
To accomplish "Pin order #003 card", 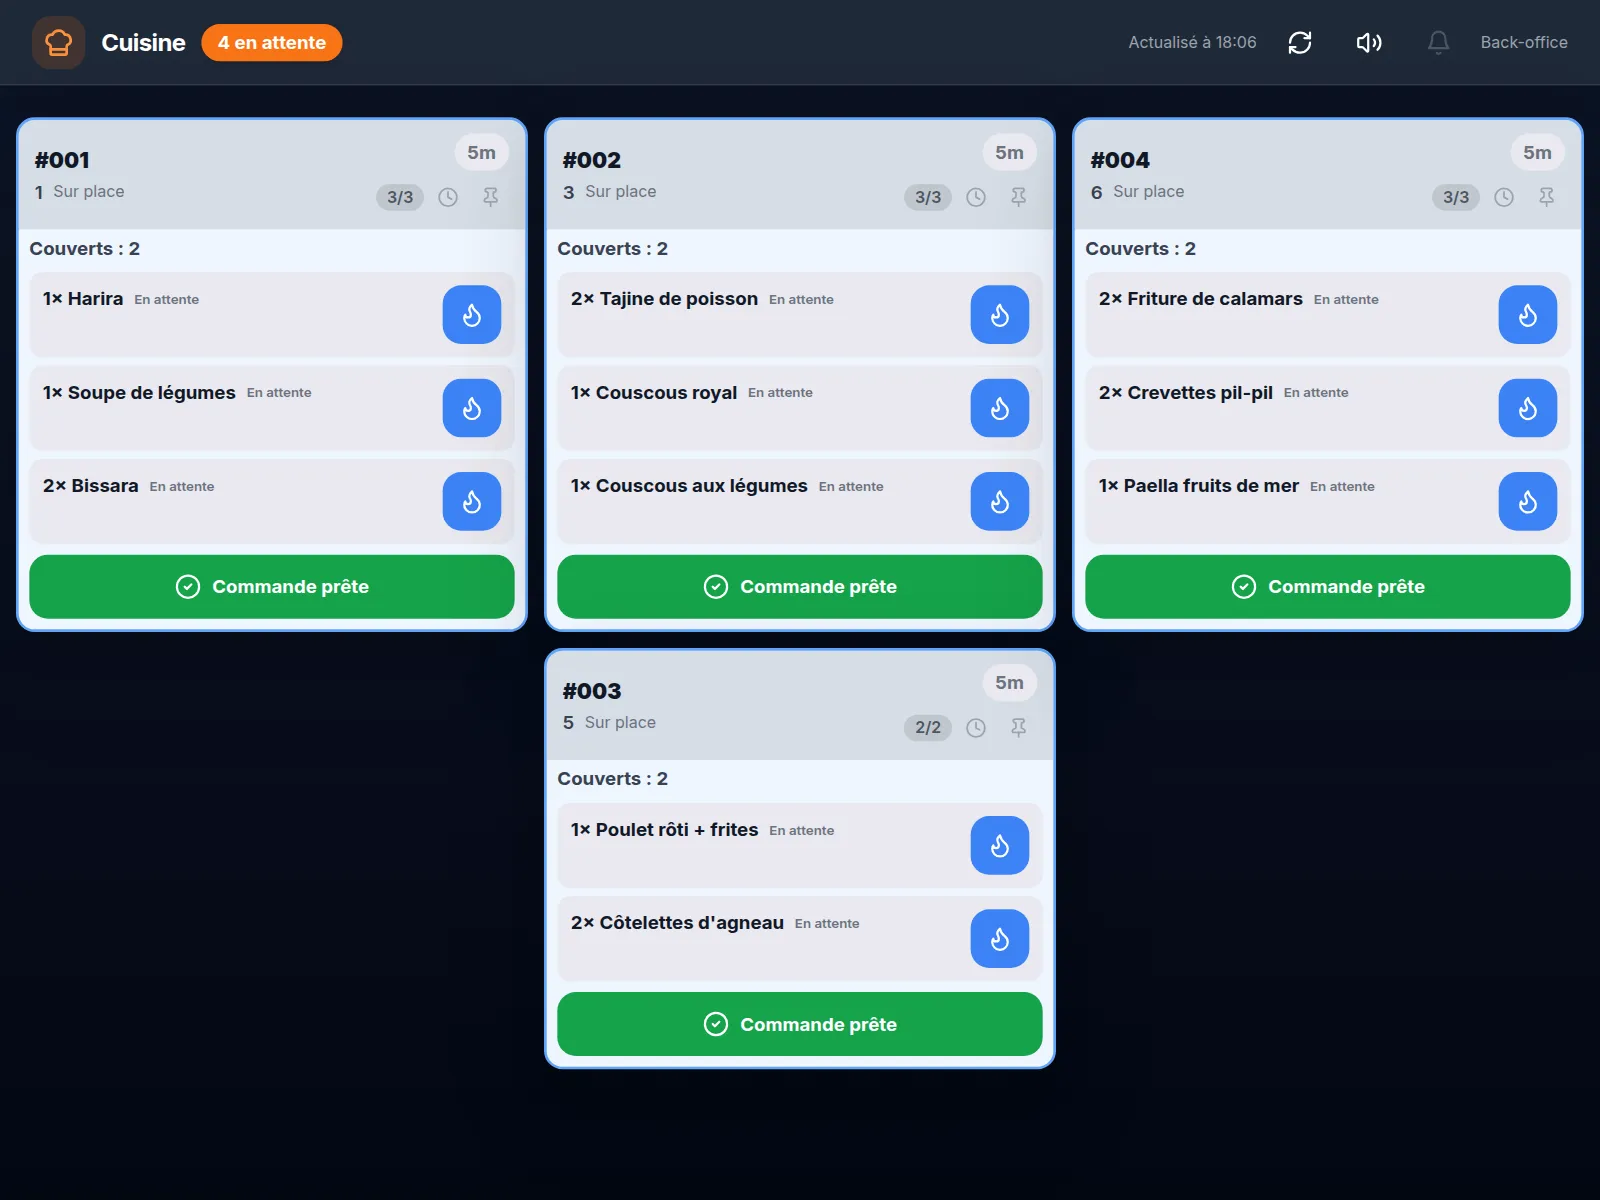I will (1019, 728).
